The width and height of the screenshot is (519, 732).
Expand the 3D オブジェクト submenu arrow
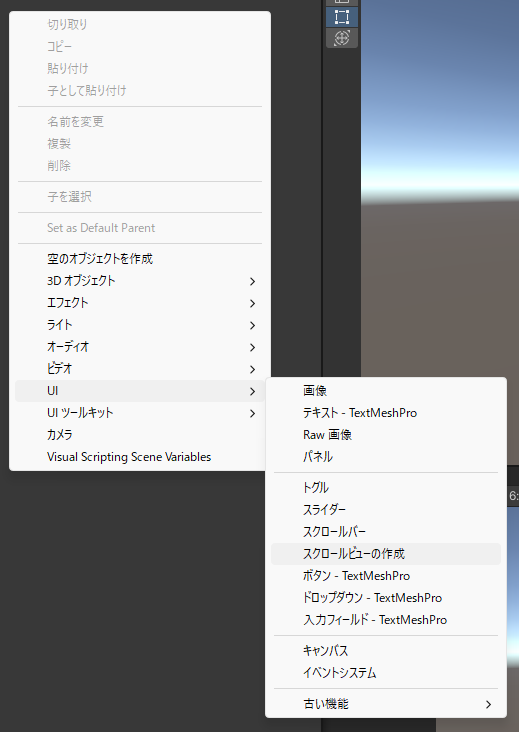pyautogui.click(x=252, y=281)
